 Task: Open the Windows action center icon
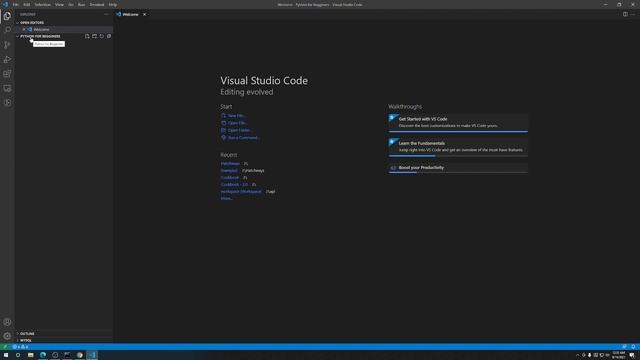(x=632, y=355)
